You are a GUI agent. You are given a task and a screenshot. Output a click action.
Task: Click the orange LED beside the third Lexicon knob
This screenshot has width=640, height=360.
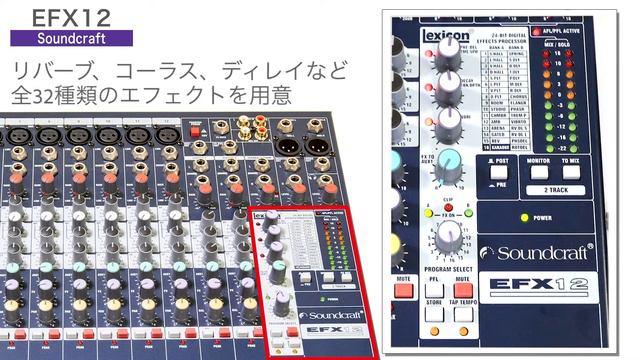pyautogui.click(x=429, y=122)
